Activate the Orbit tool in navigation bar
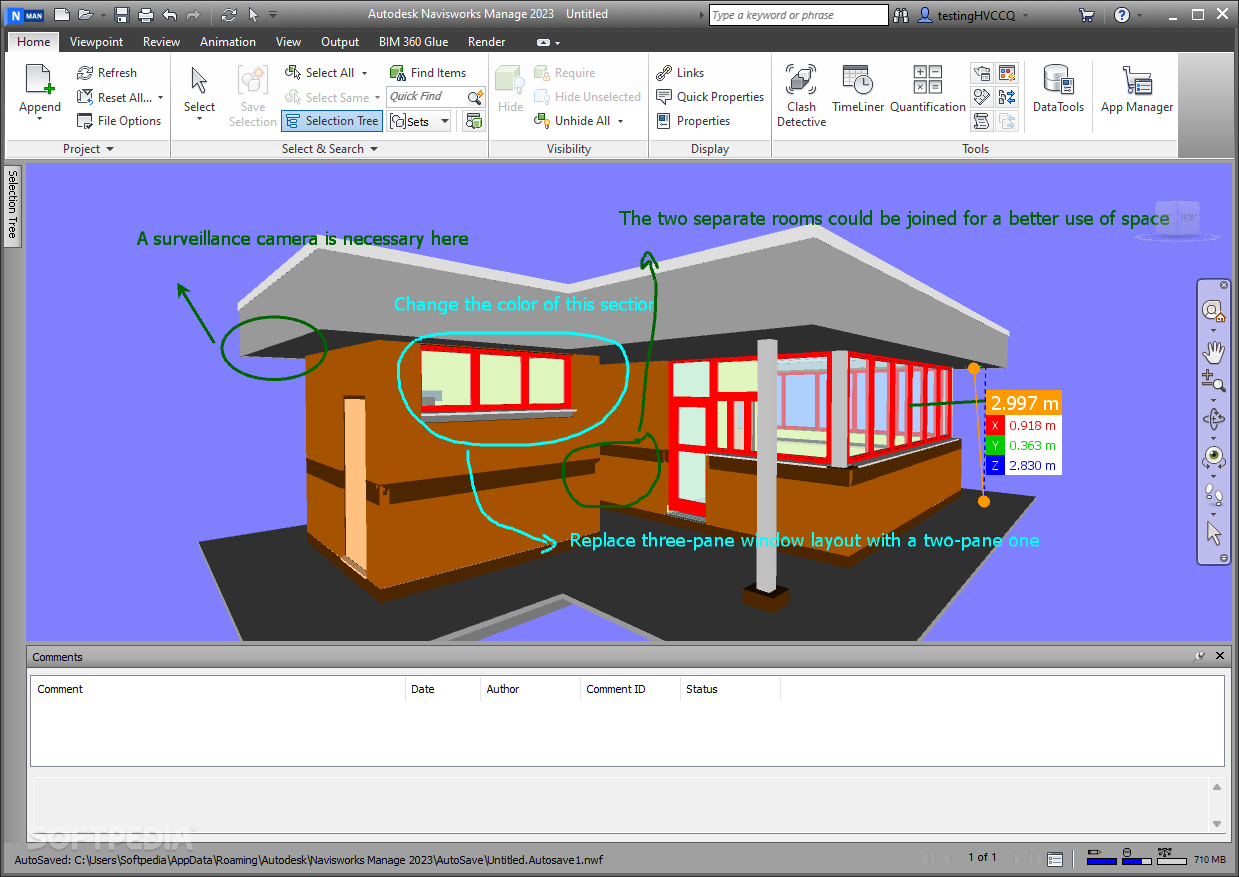 coord(1214,419)
